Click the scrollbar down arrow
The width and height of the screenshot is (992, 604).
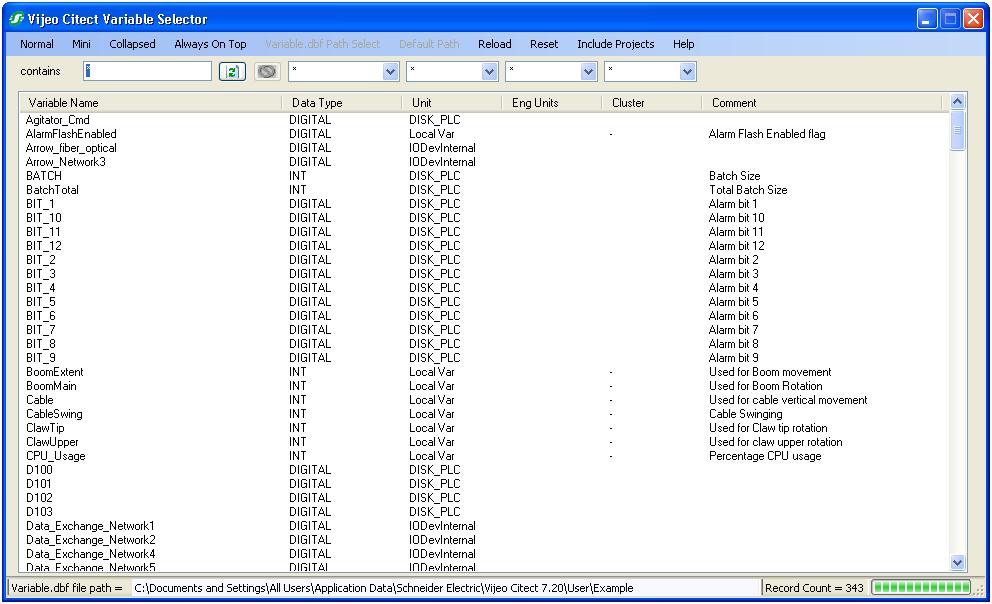[x=957, y=562]
